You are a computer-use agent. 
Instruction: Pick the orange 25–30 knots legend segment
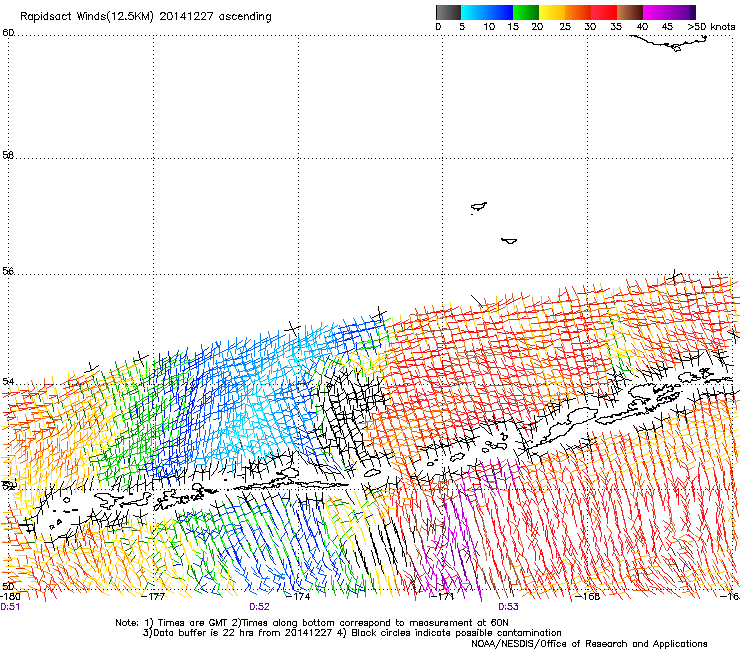click(578, 12)
